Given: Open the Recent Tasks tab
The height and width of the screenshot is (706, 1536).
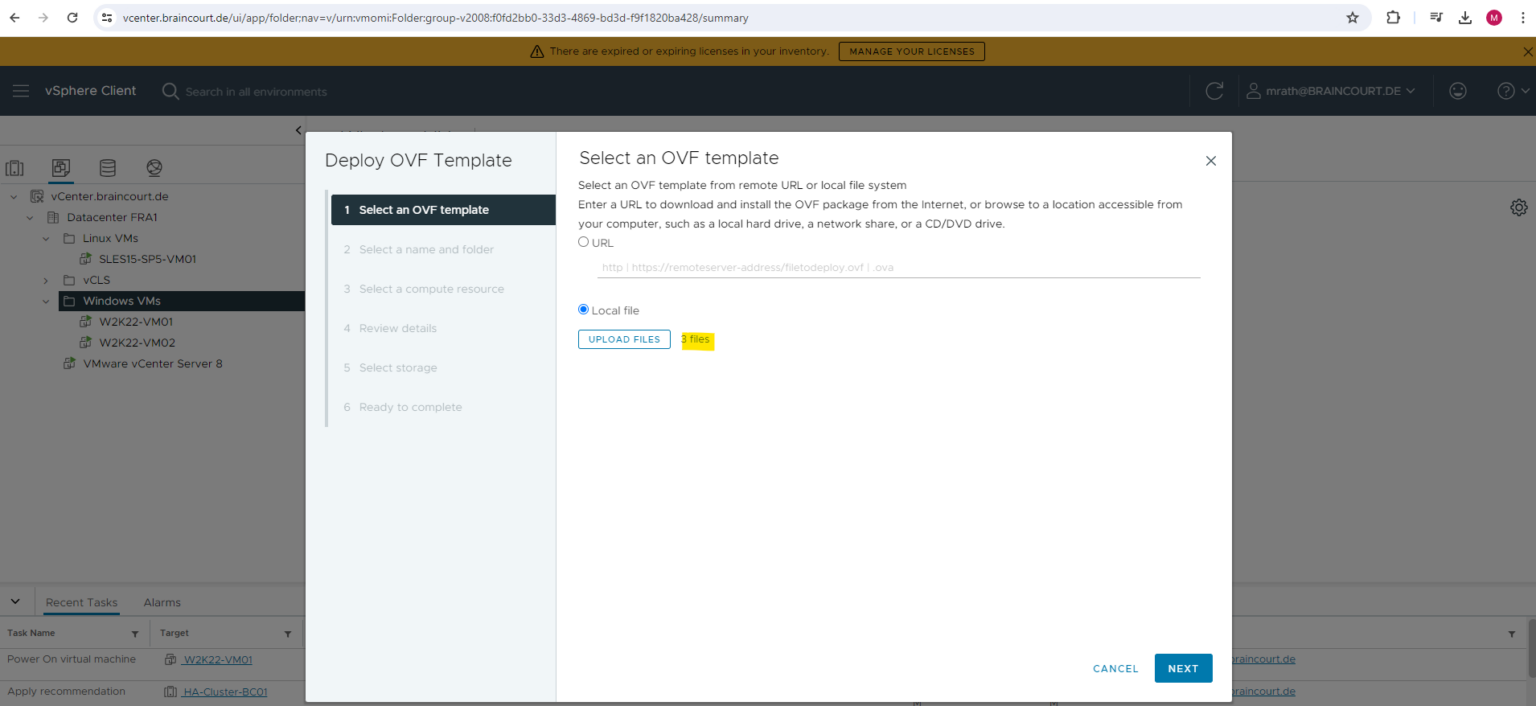Looking at the screenshot, I should [x=80, y=601].
